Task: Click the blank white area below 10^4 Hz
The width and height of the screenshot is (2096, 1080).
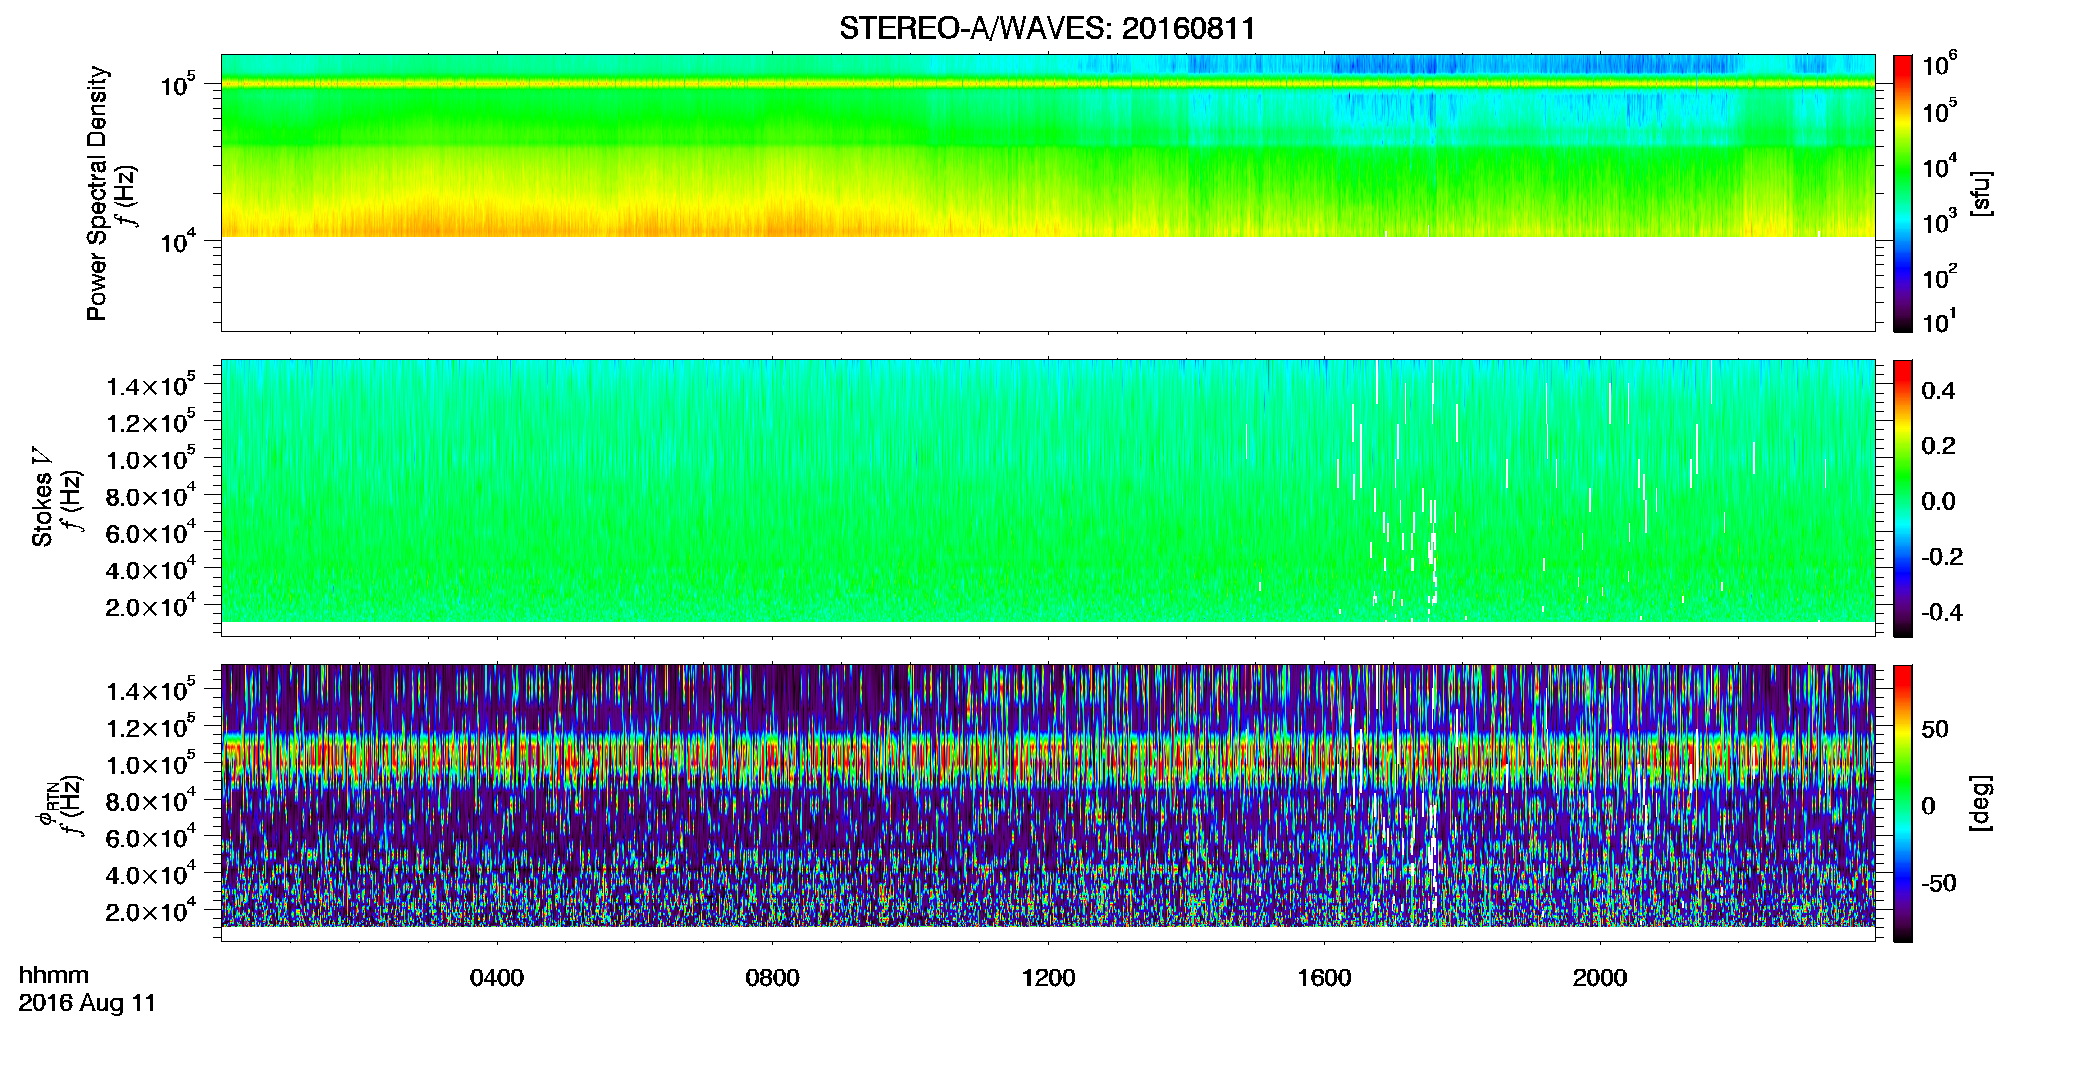Action: point(1047,284)
